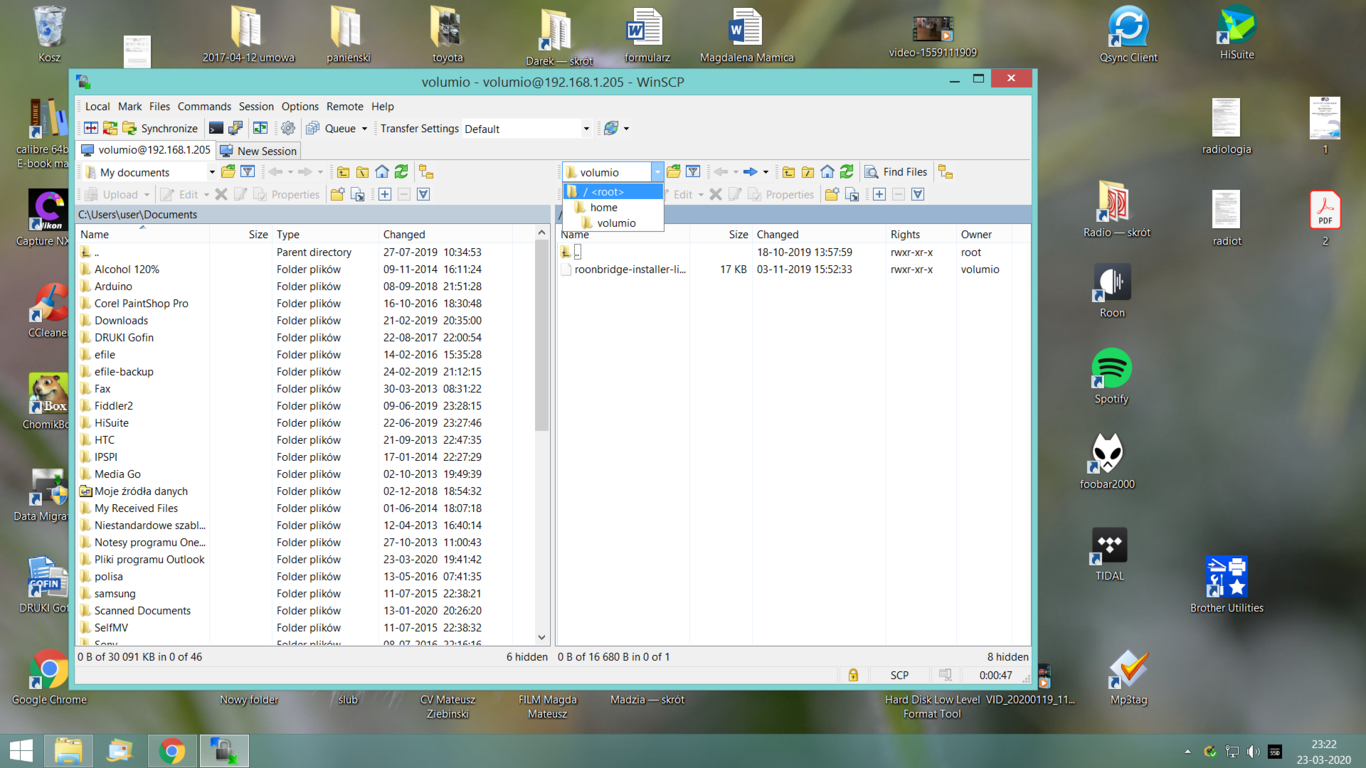Go to local parent directory icon
The image size is (1366, 768).
coord(343,172)
